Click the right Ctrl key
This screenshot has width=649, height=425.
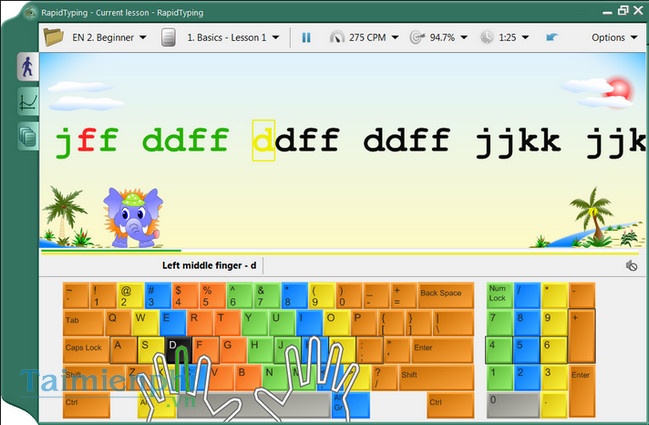point(450,405)
